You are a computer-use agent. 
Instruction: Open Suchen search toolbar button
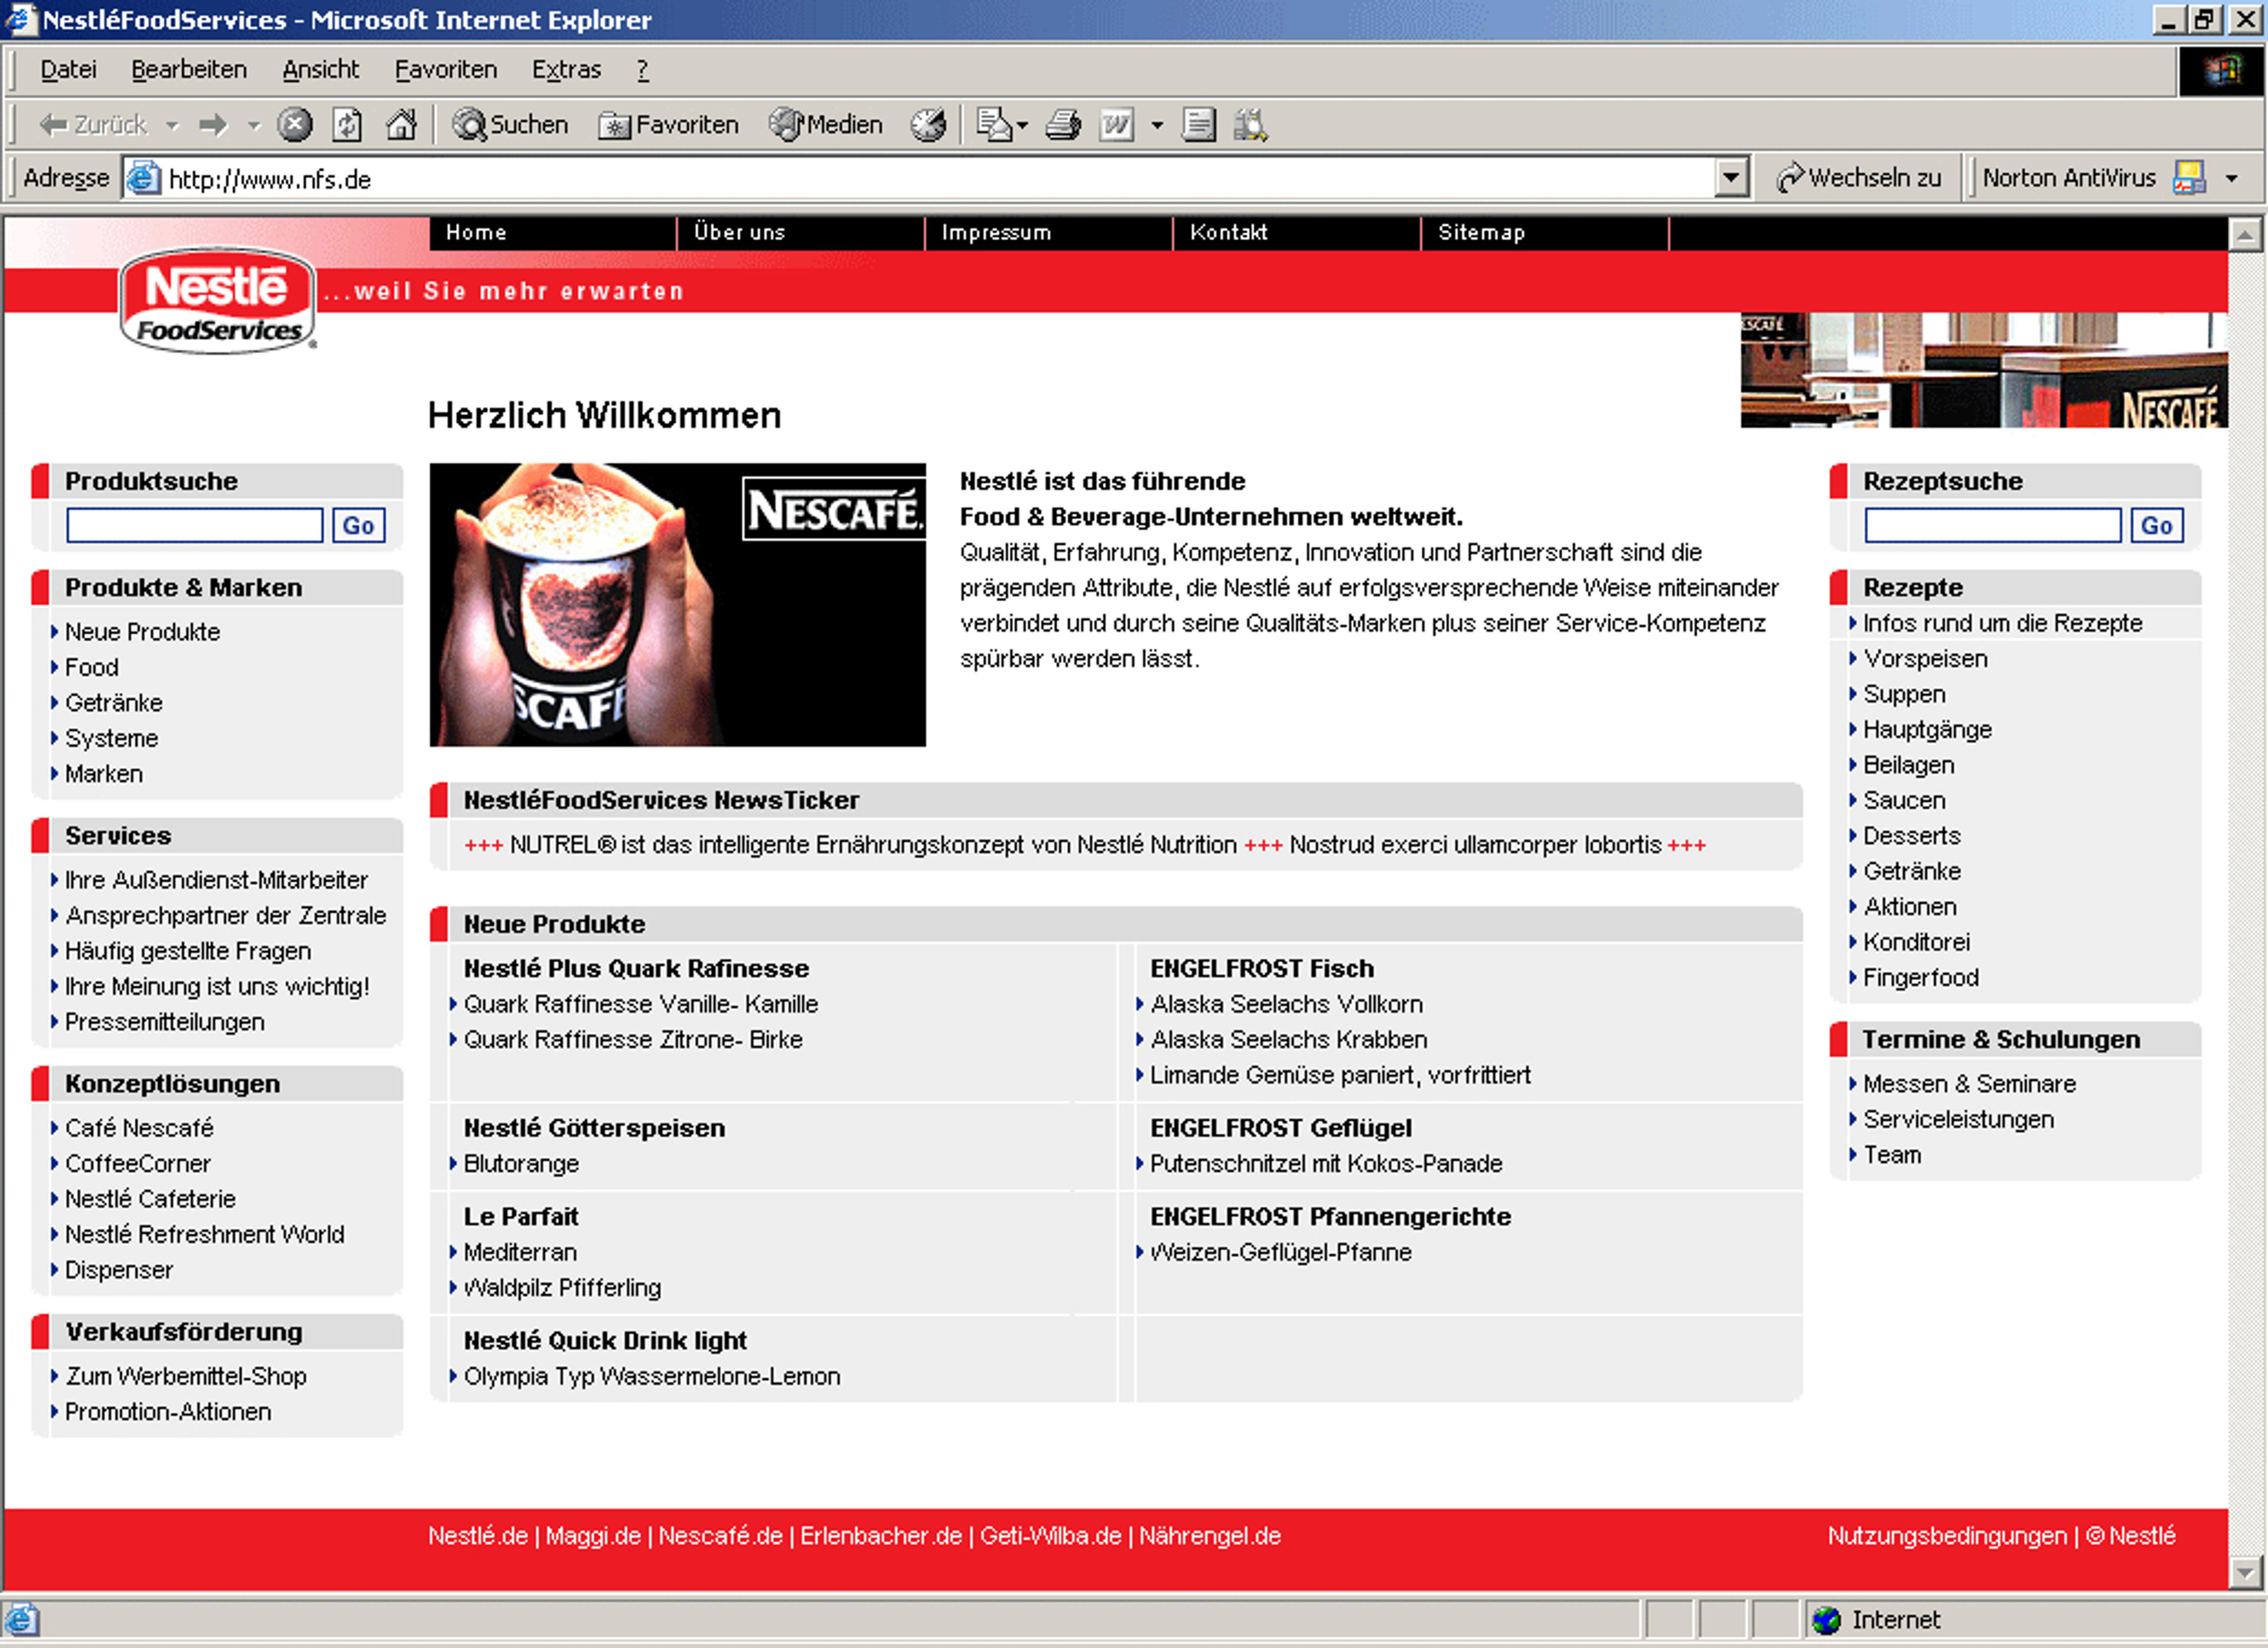coord(510,125)
